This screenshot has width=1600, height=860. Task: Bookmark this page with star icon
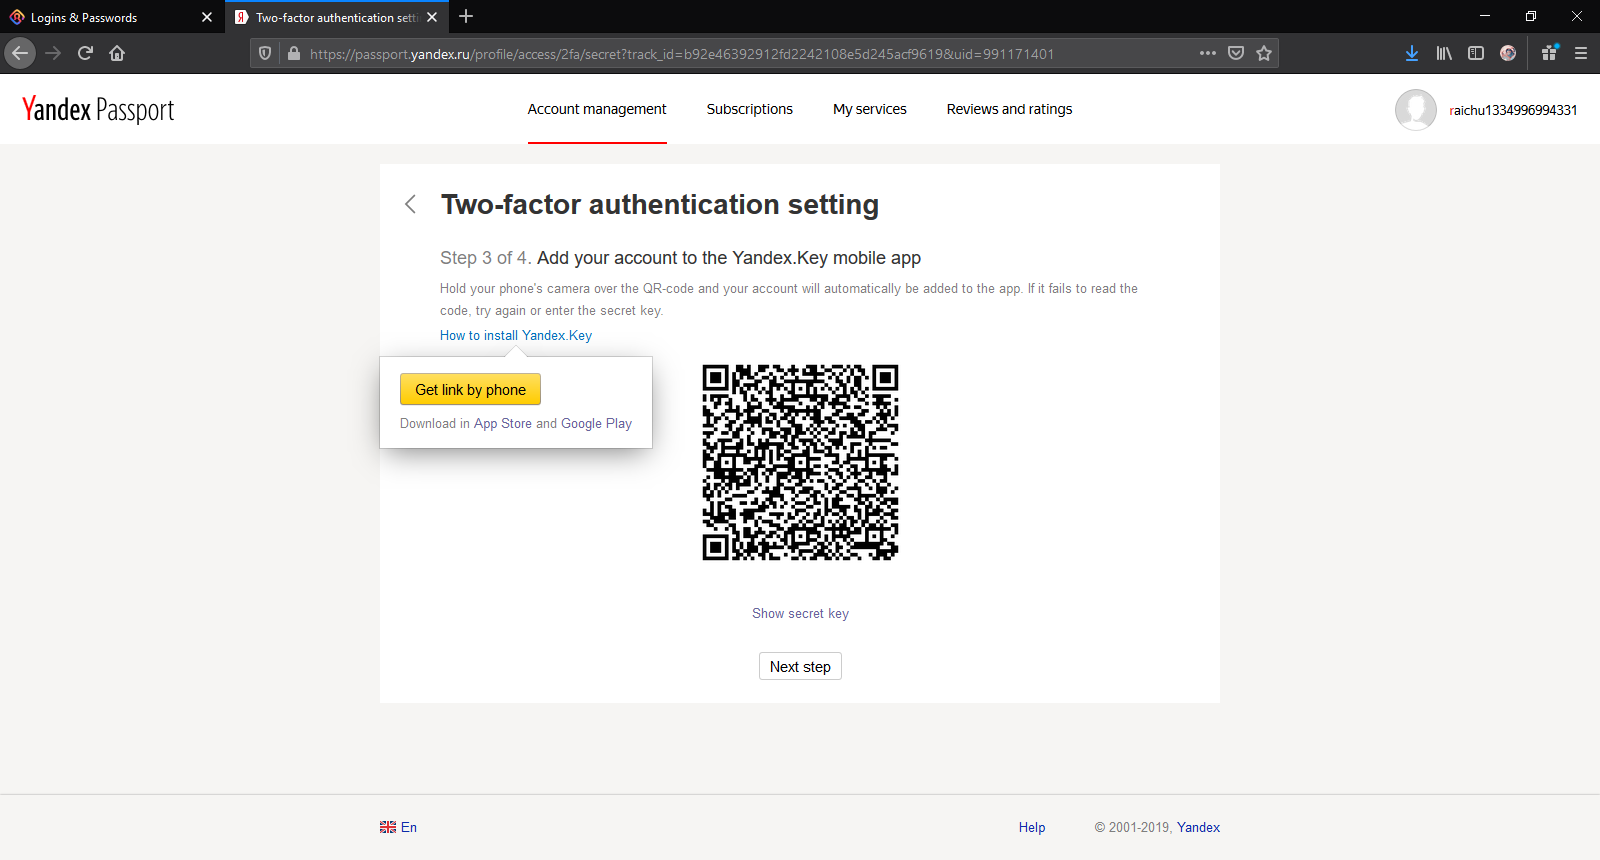[x=1264, y=53]
